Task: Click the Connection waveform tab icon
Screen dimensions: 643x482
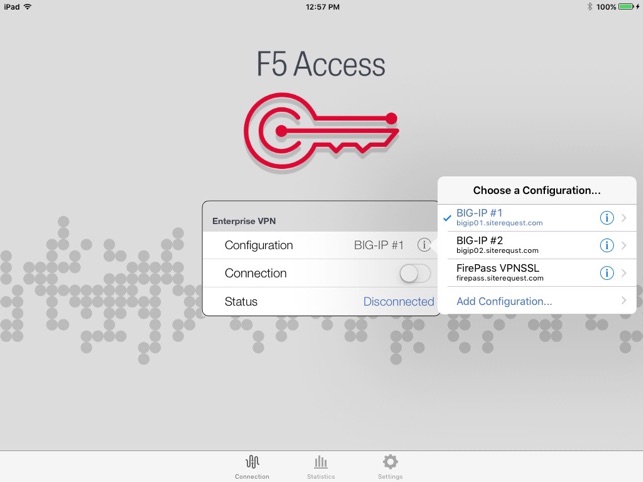Action: point(252,462)
